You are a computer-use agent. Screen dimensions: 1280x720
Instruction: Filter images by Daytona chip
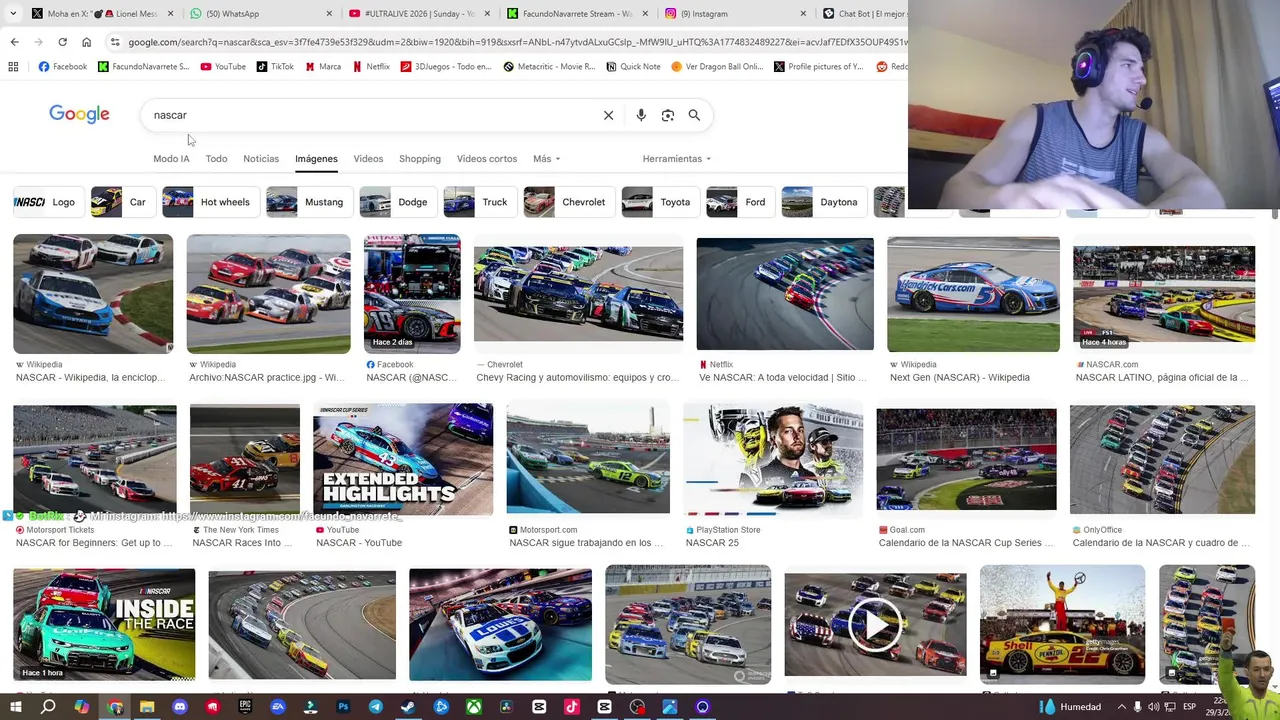(x=822, y=202)
